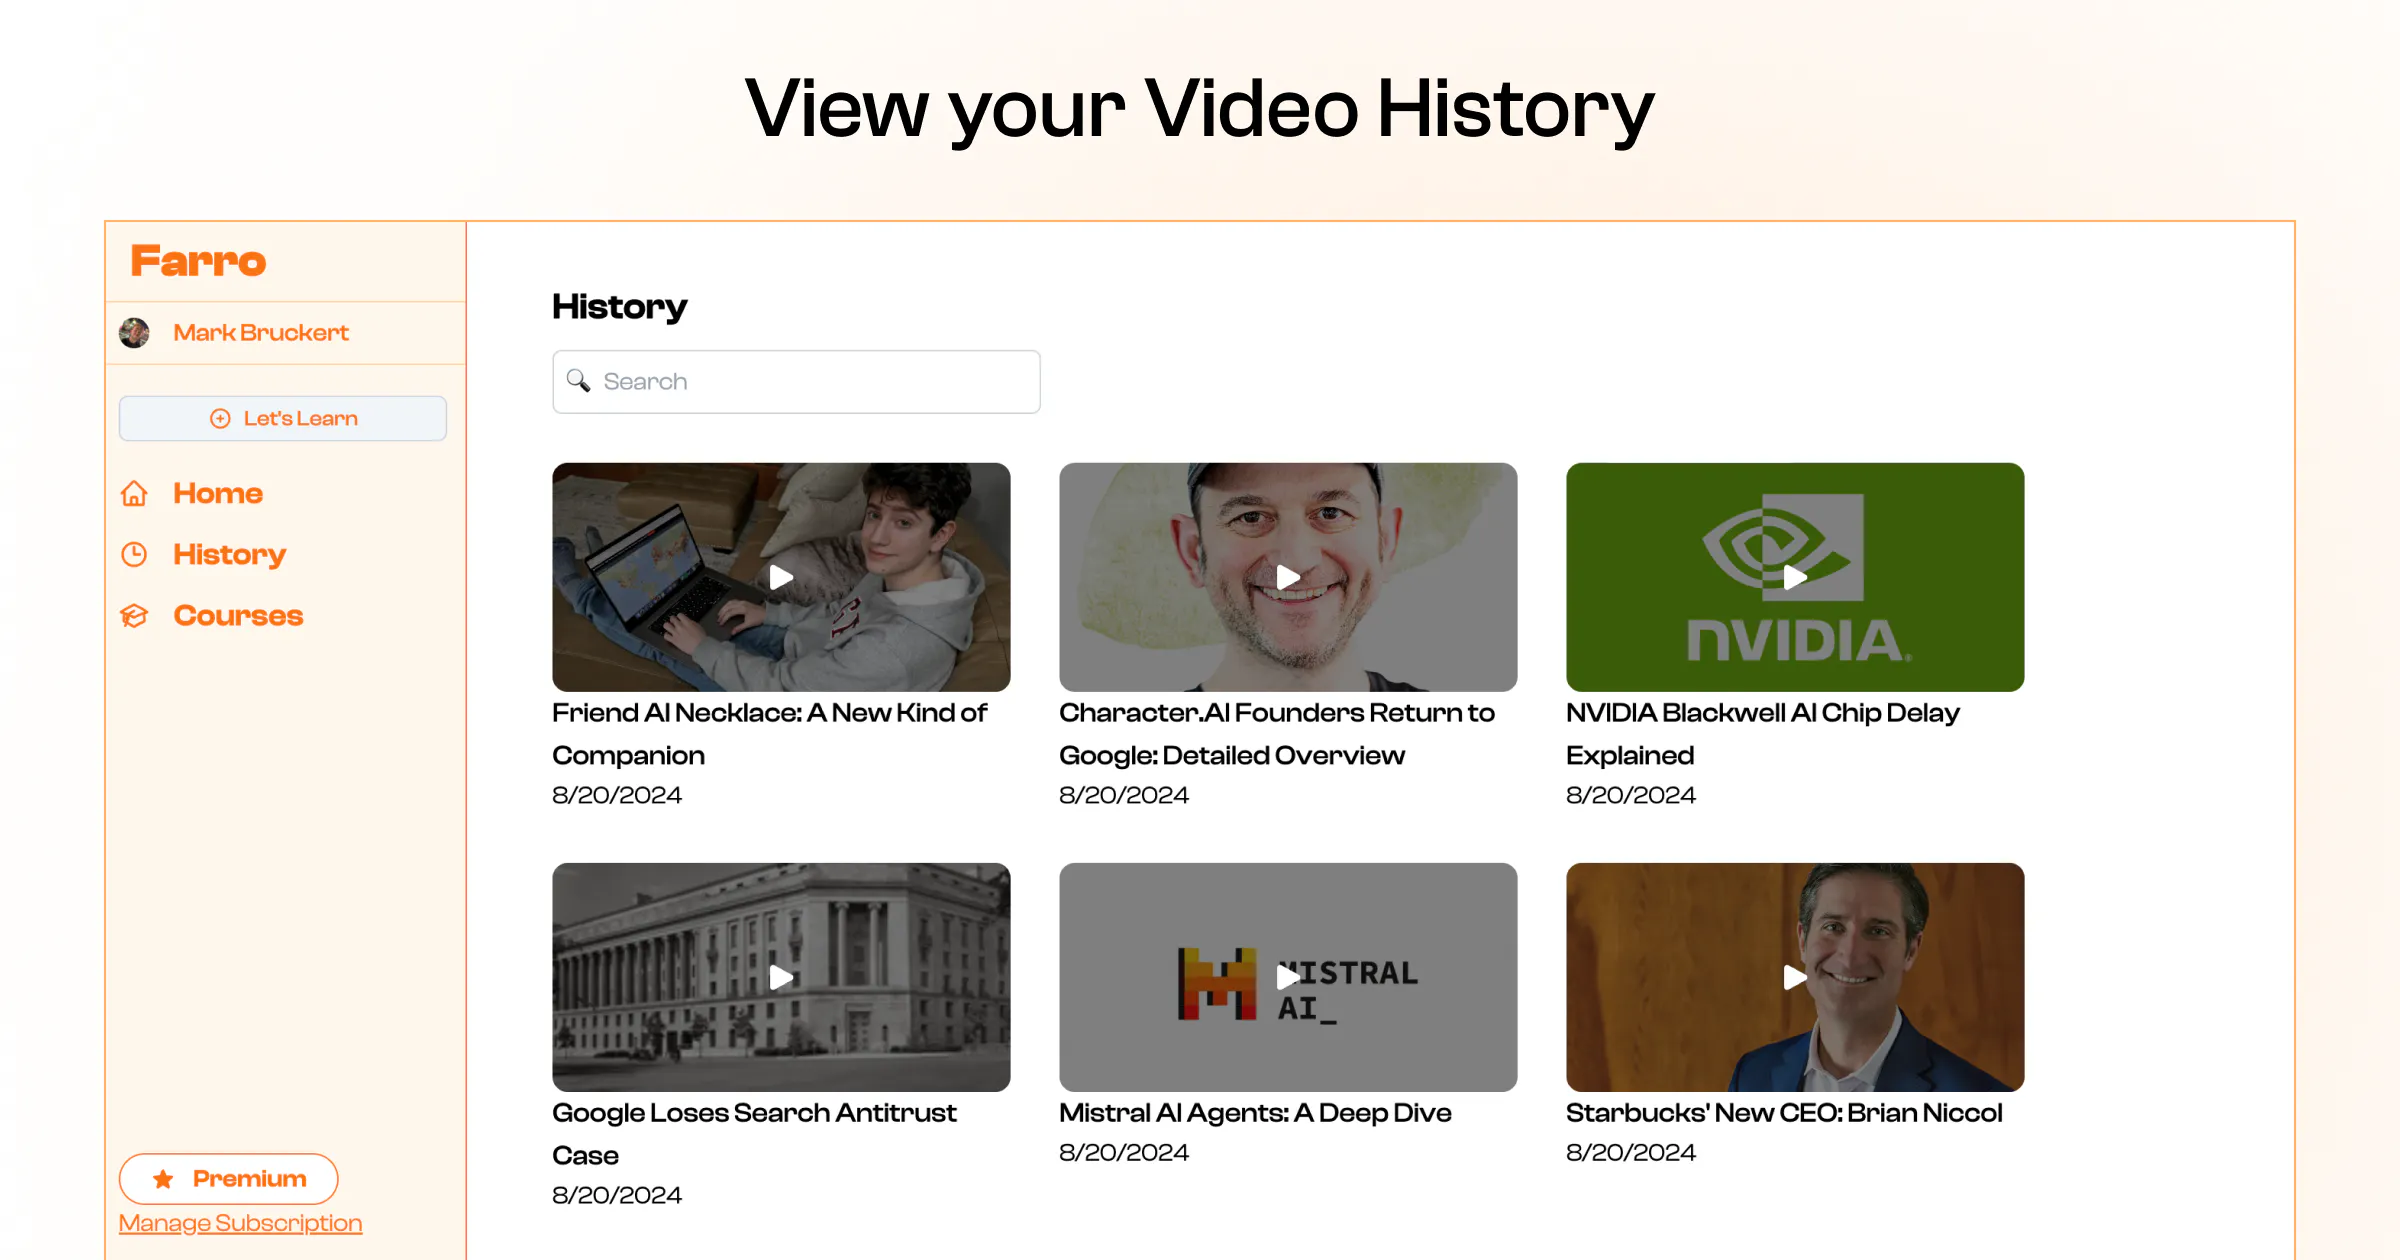The height and width of the screenshot is (1260, 2400).
Task: Open the Manage Subscription link
Action: pos(240,1224)
